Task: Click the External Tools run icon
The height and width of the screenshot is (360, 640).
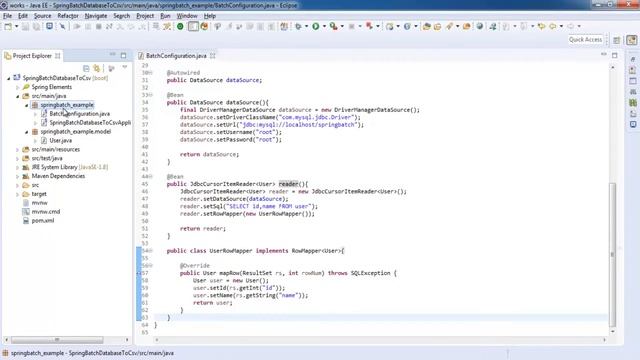Action: coord(333,27)
